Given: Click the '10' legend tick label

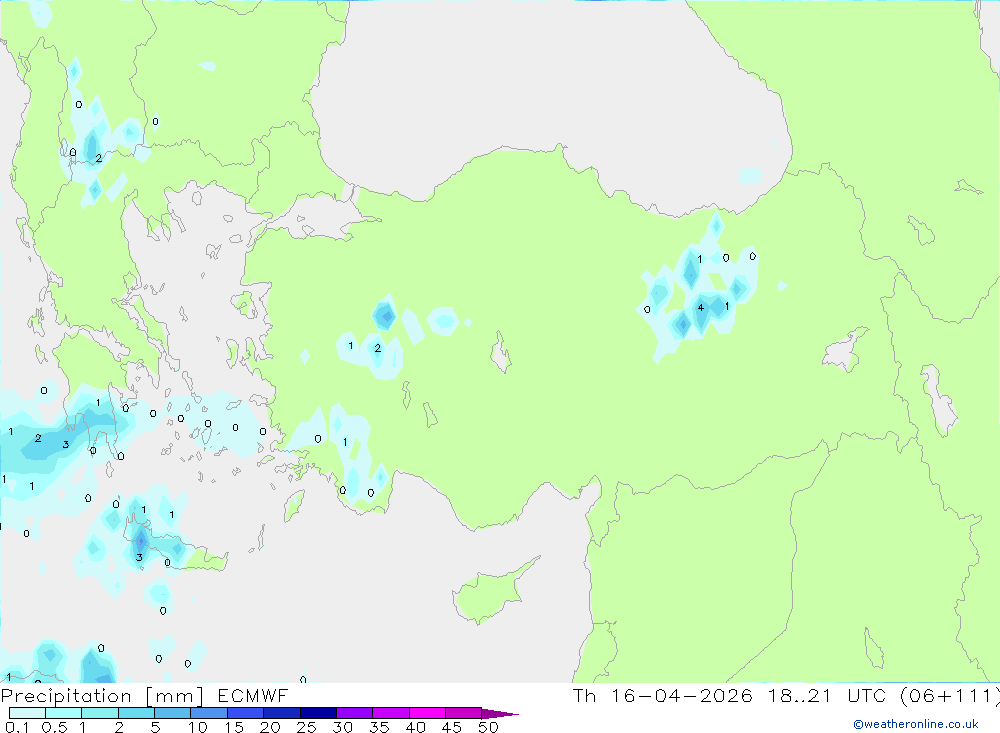Looking at the screenshot, I should [x=198, y=727].
